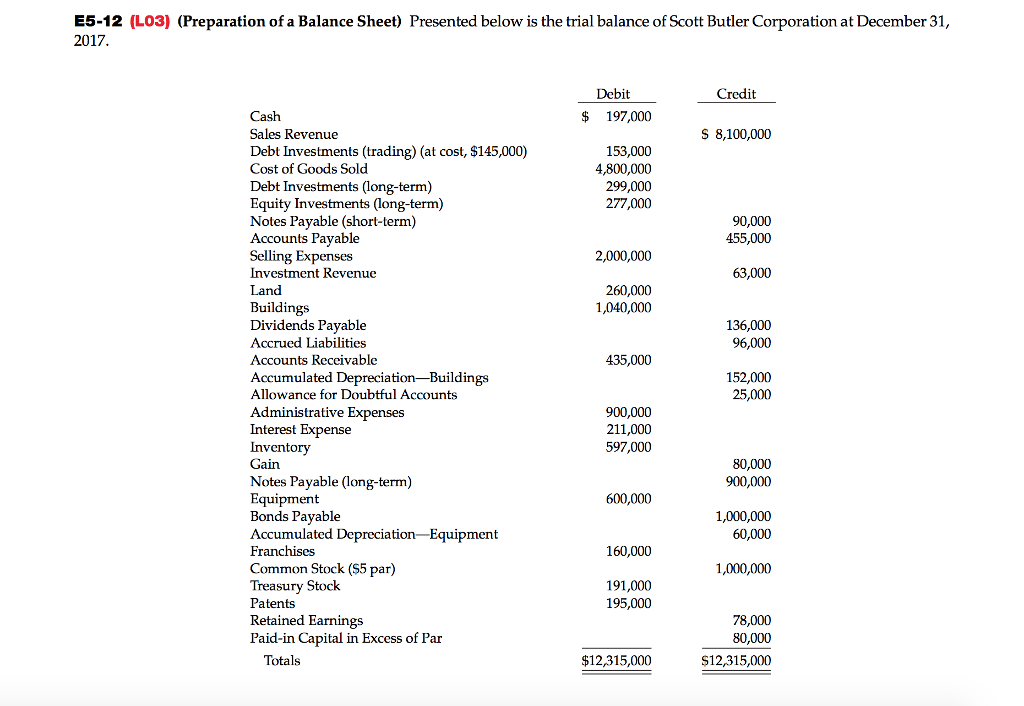1024x706 pixels.
Task: Select the Credit column header
Action: (736, 93)
